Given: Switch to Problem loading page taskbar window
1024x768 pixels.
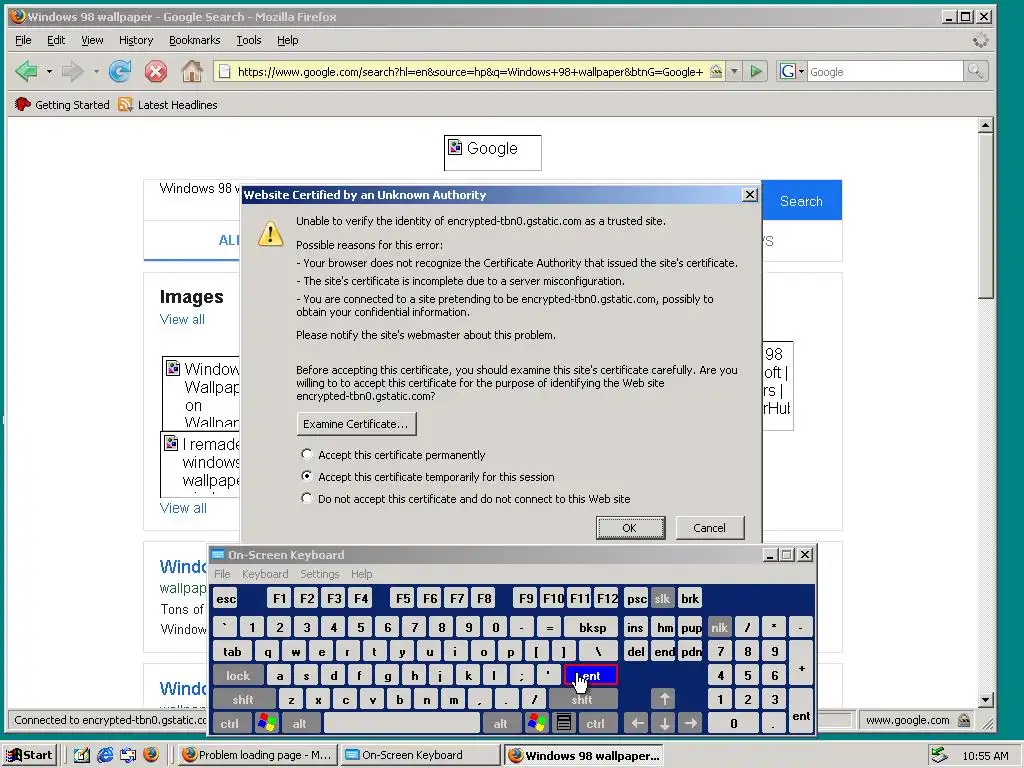Looking at the screenshot, I should click(x=257, y=755).
